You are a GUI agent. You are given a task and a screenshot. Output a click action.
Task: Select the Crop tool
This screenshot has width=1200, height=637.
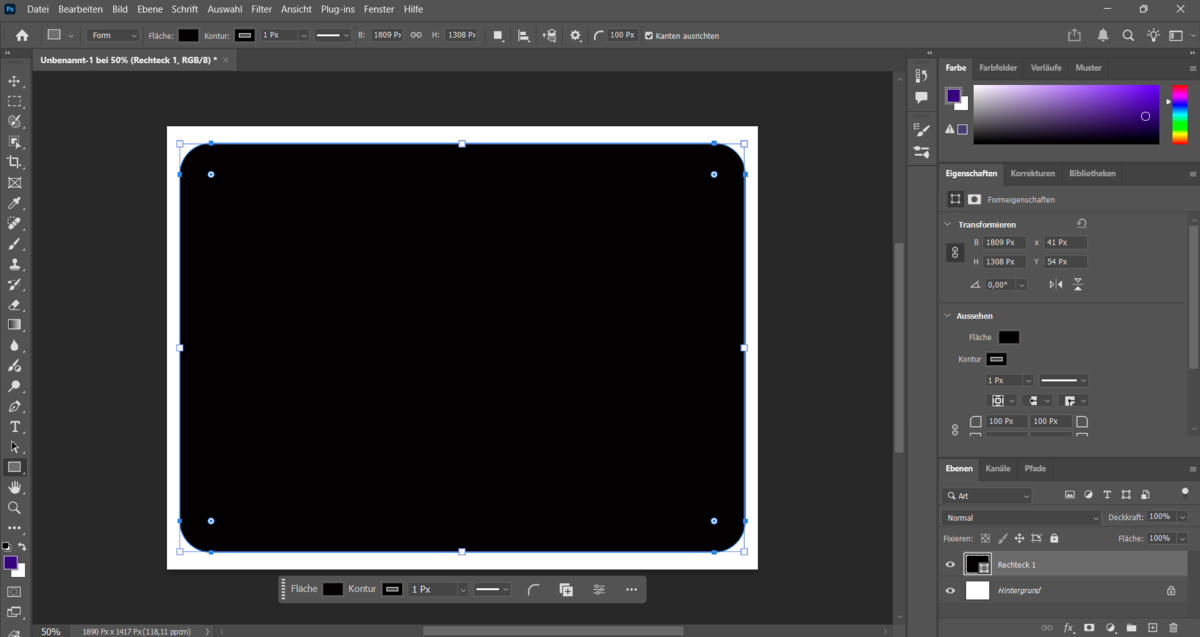[14, 162]
